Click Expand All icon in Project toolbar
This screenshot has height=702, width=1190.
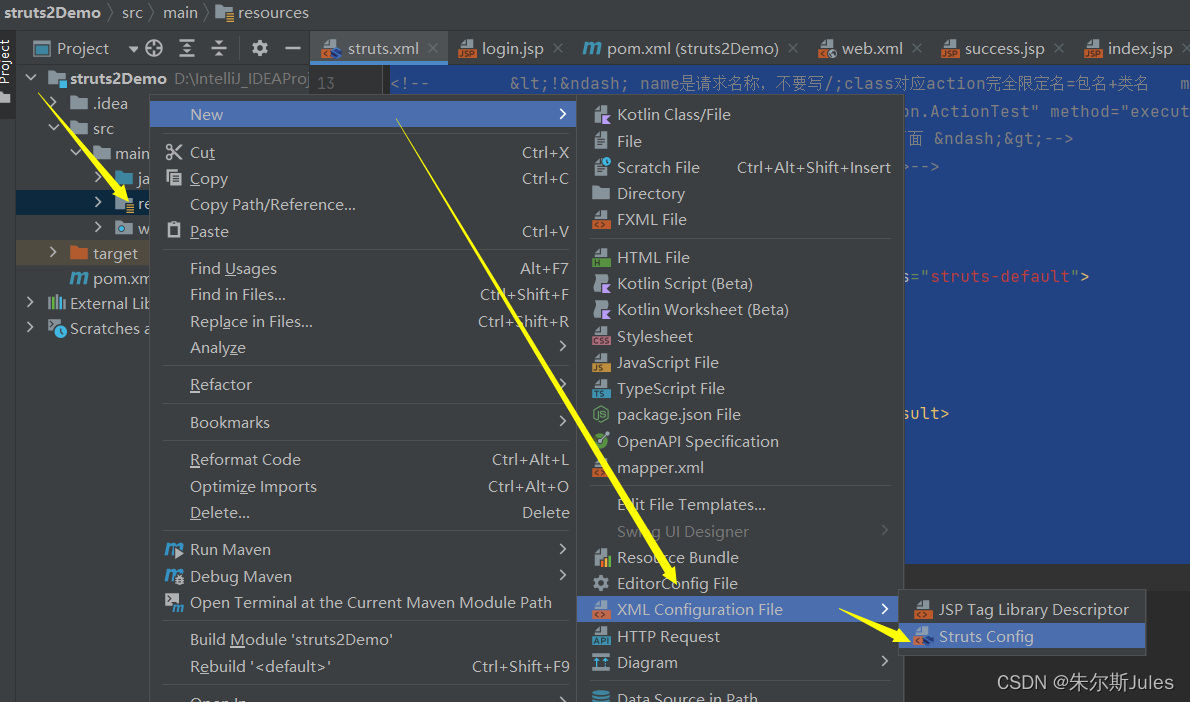pos(187,49)
